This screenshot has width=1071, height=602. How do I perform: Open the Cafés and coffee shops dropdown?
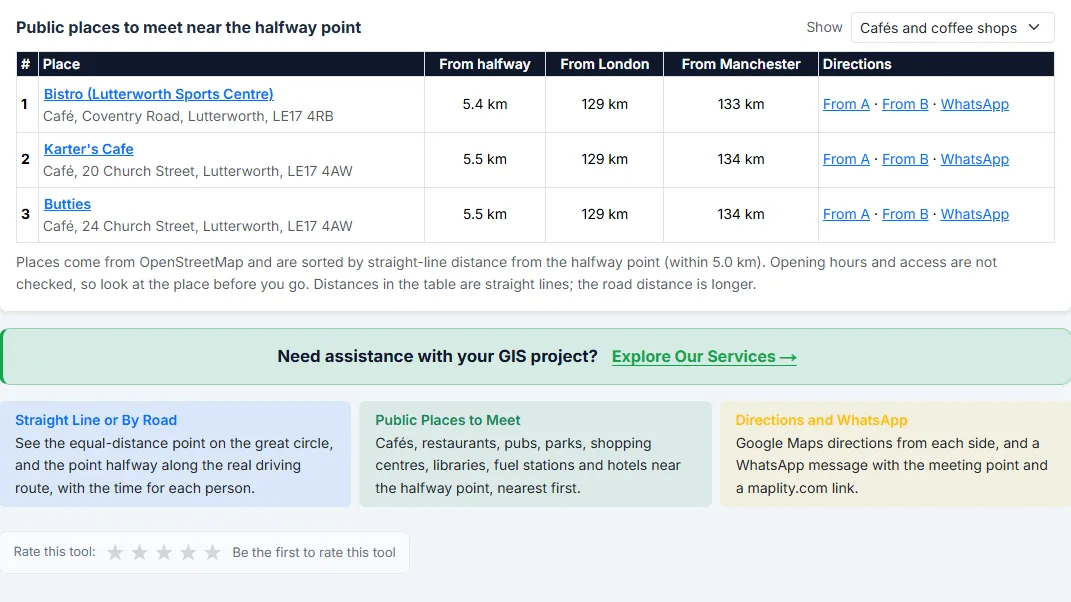click(952, 28)
